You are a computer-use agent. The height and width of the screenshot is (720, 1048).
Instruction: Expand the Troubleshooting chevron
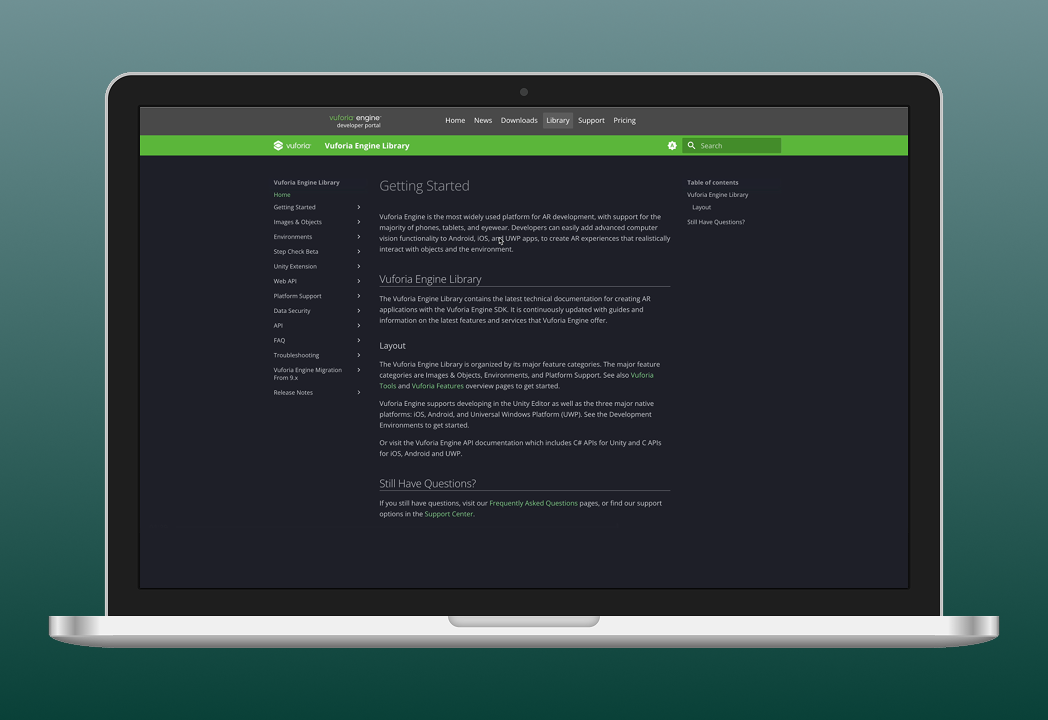[359, 355]
